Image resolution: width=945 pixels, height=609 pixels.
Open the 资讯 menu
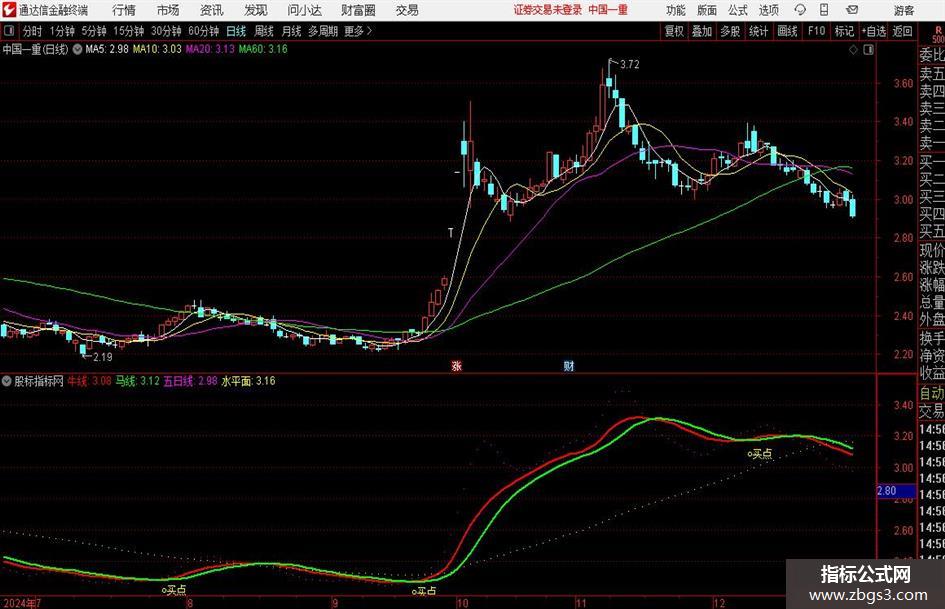212,10
